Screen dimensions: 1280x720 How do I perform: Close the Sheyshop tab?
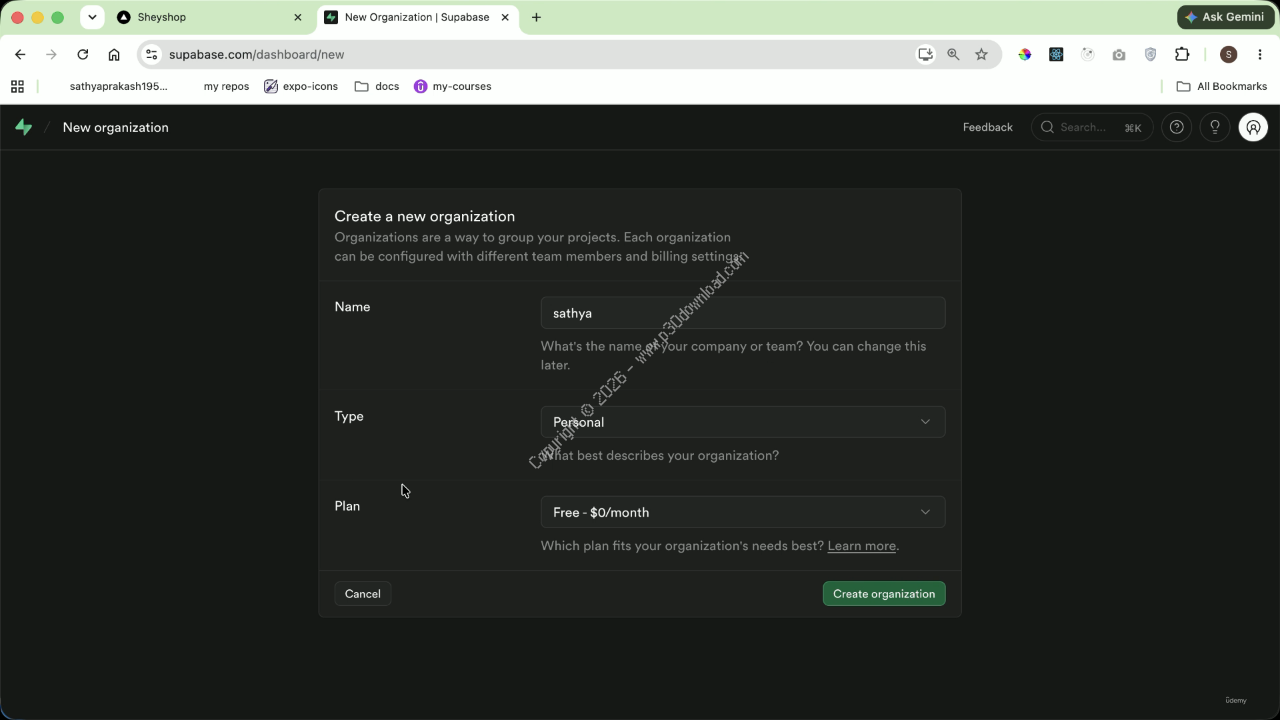coord(298,17)
